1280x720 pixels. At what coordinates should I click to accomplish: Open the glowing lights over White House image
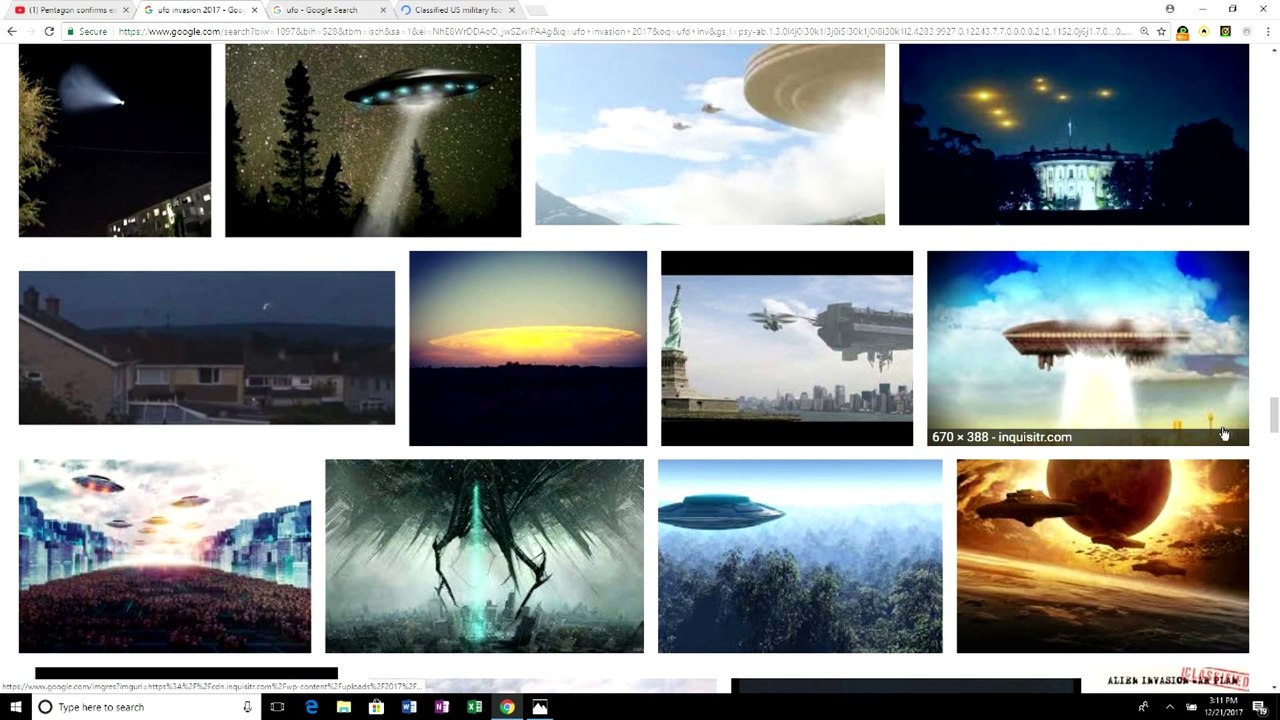click(x=1074, y=134)
